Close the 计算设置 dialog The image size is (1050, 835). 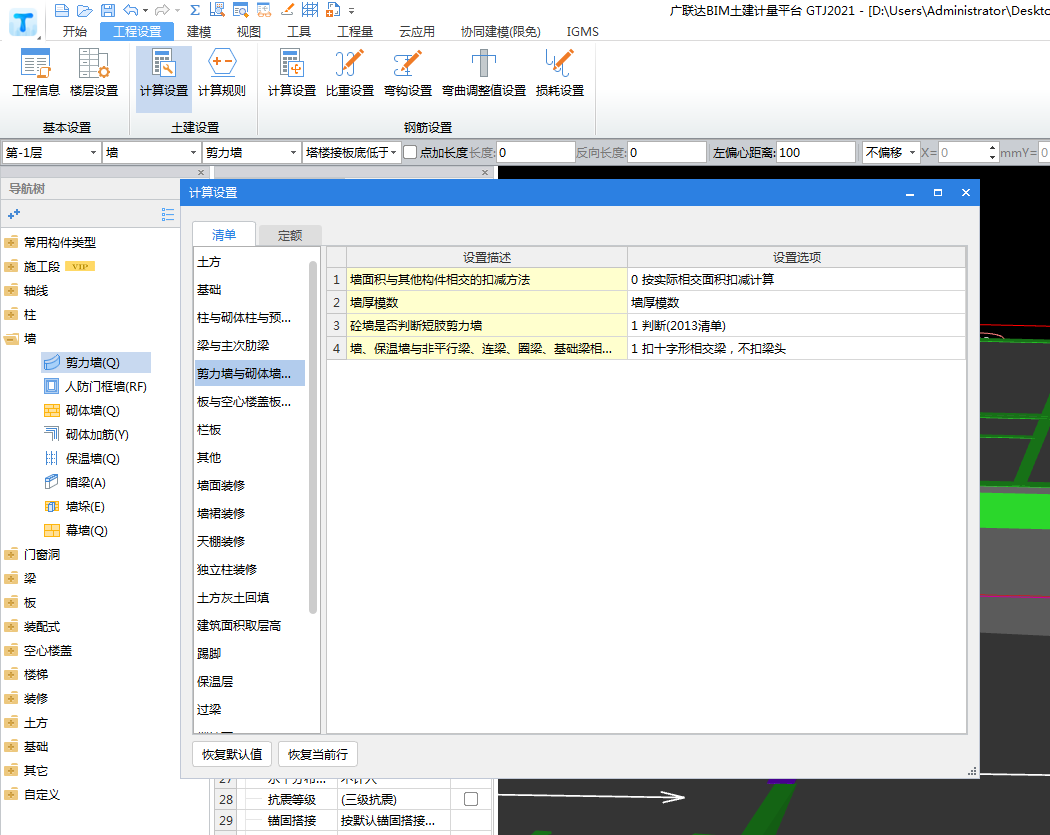point(966,193)
